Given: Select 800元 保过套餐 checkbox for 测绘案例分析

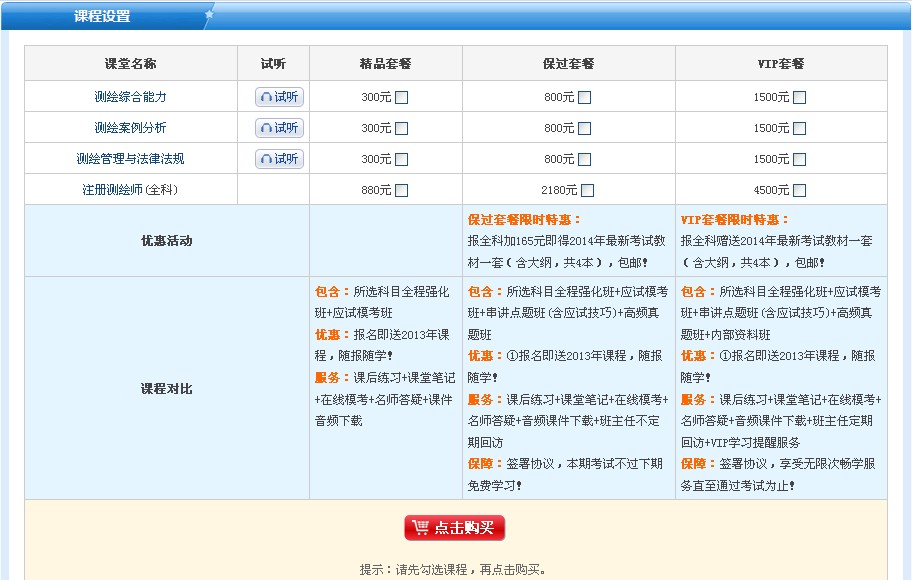Looking at the screenshot, I should point(585,129).
